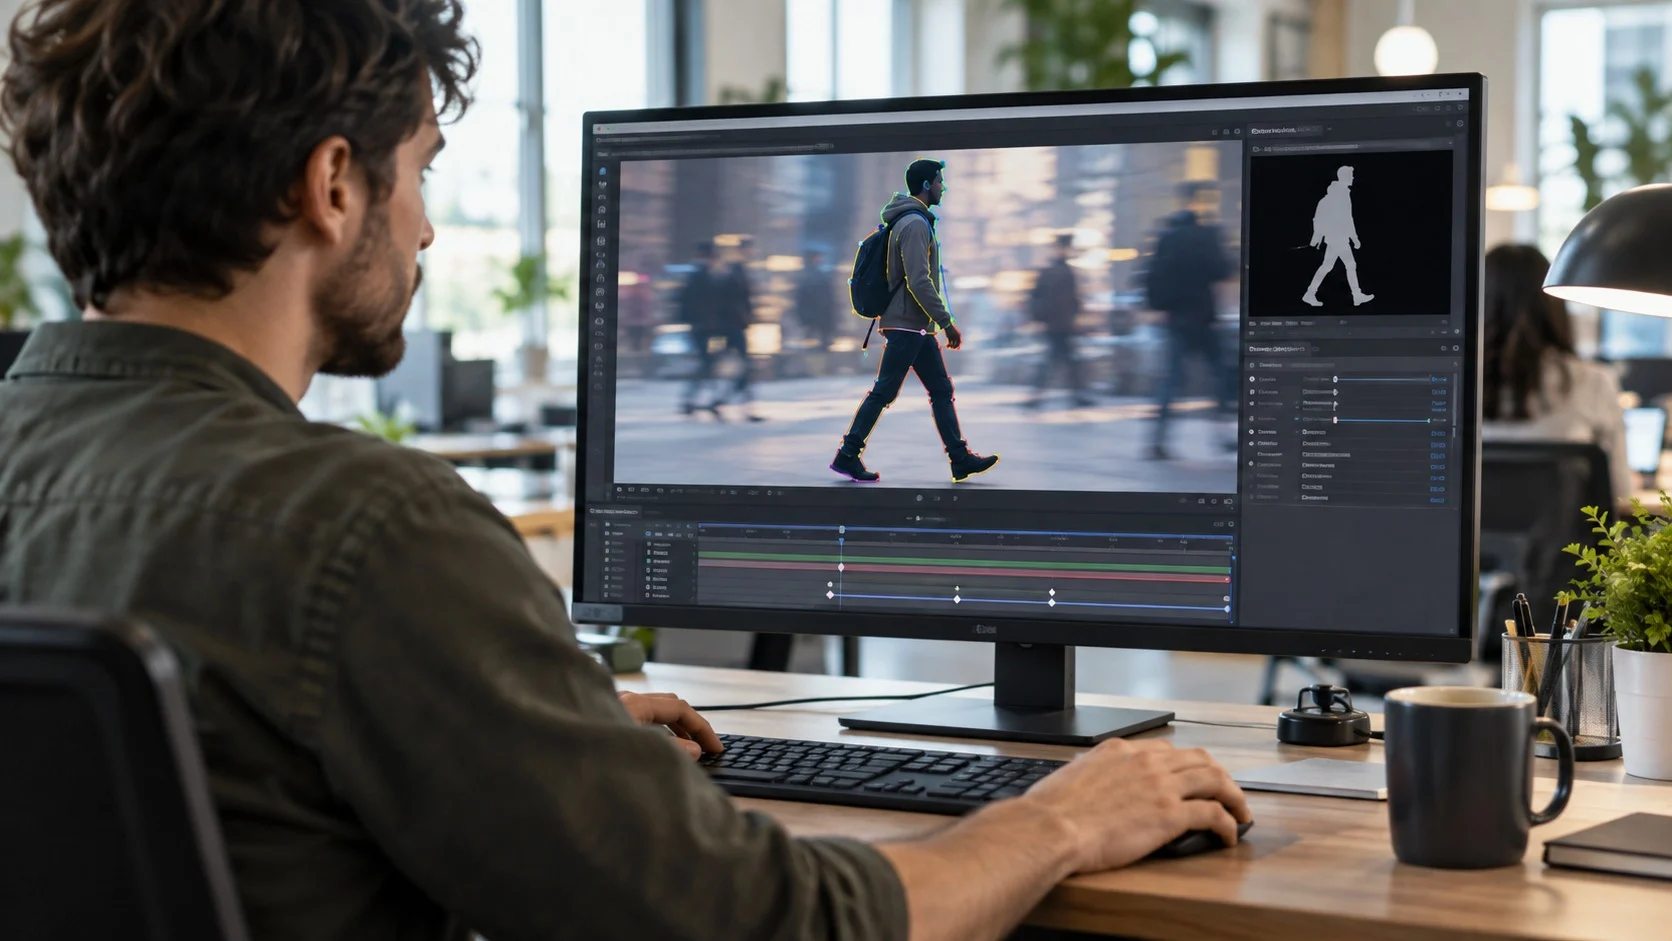Image resolution: width=1672 pixels, height=941 pixels.
Task: Toggle the first property row's circle icon
Action: (1252, 380)
